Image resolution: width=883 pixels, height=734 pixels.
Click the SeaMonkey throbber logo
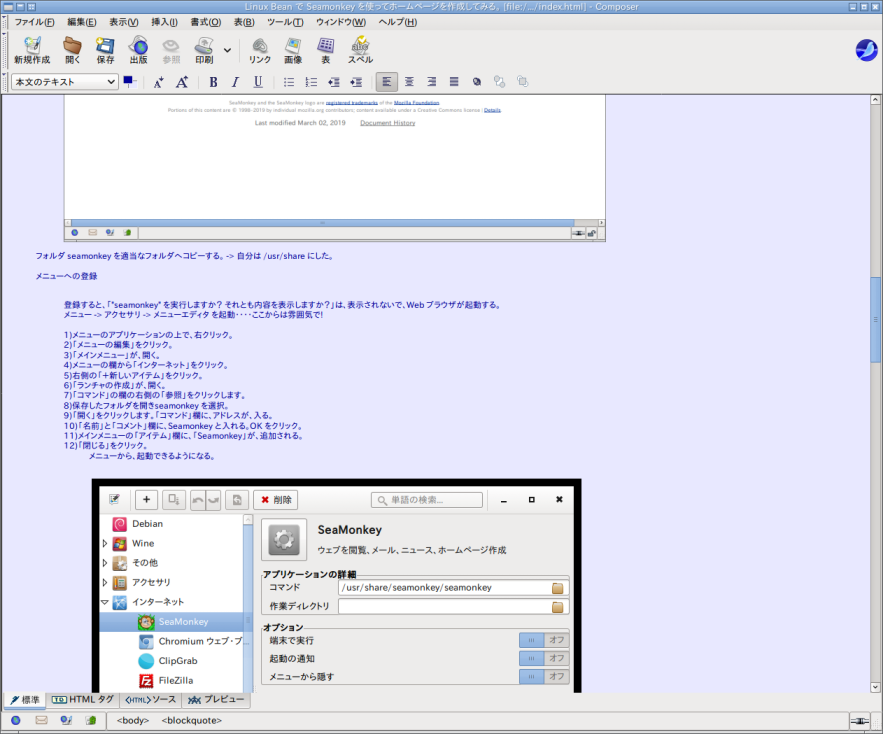[866, 50]
